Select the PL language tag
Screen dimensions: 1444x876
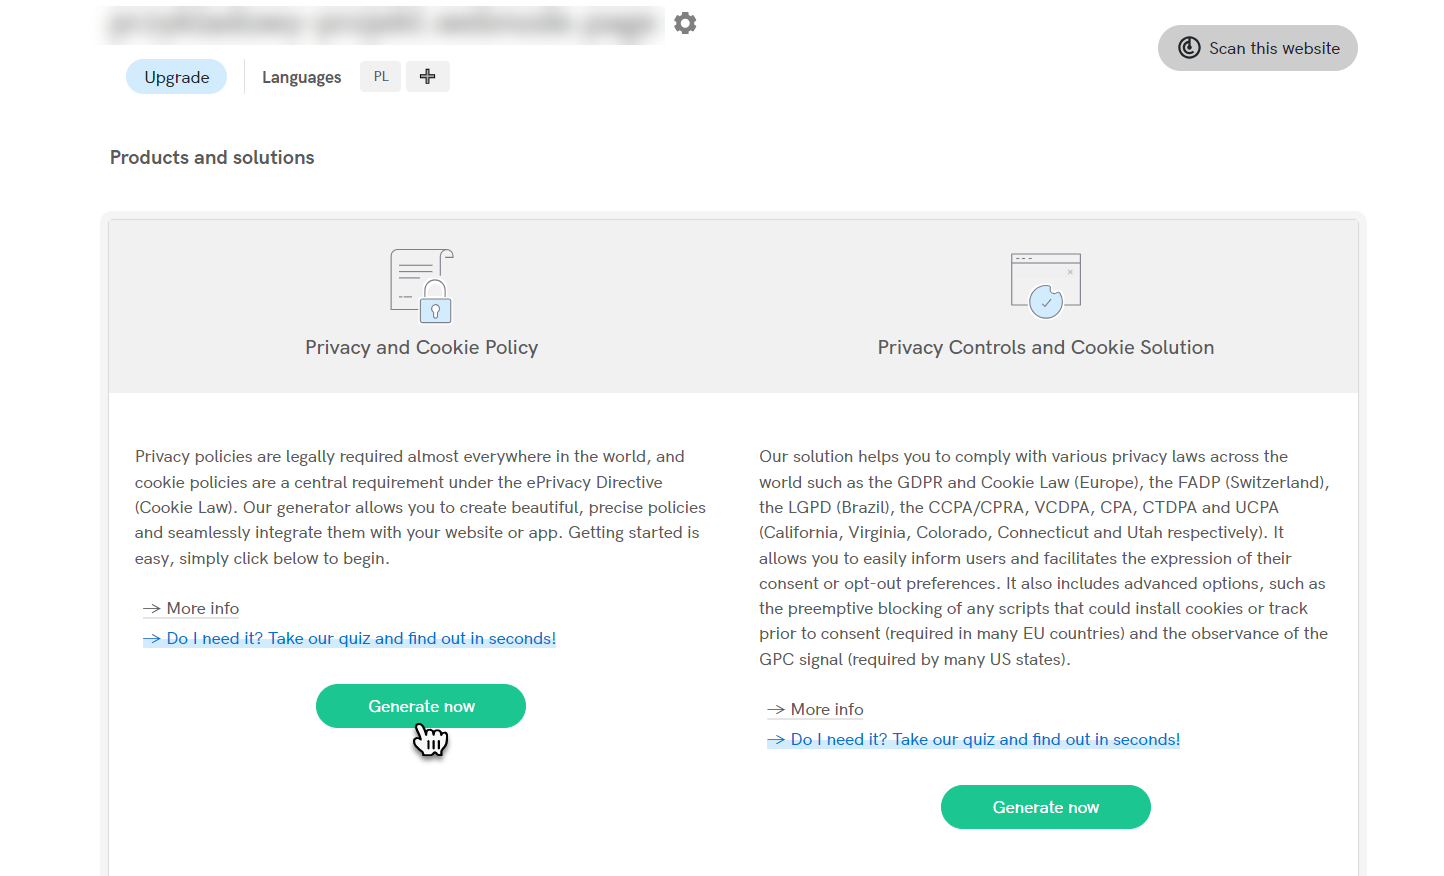point(381,76)
